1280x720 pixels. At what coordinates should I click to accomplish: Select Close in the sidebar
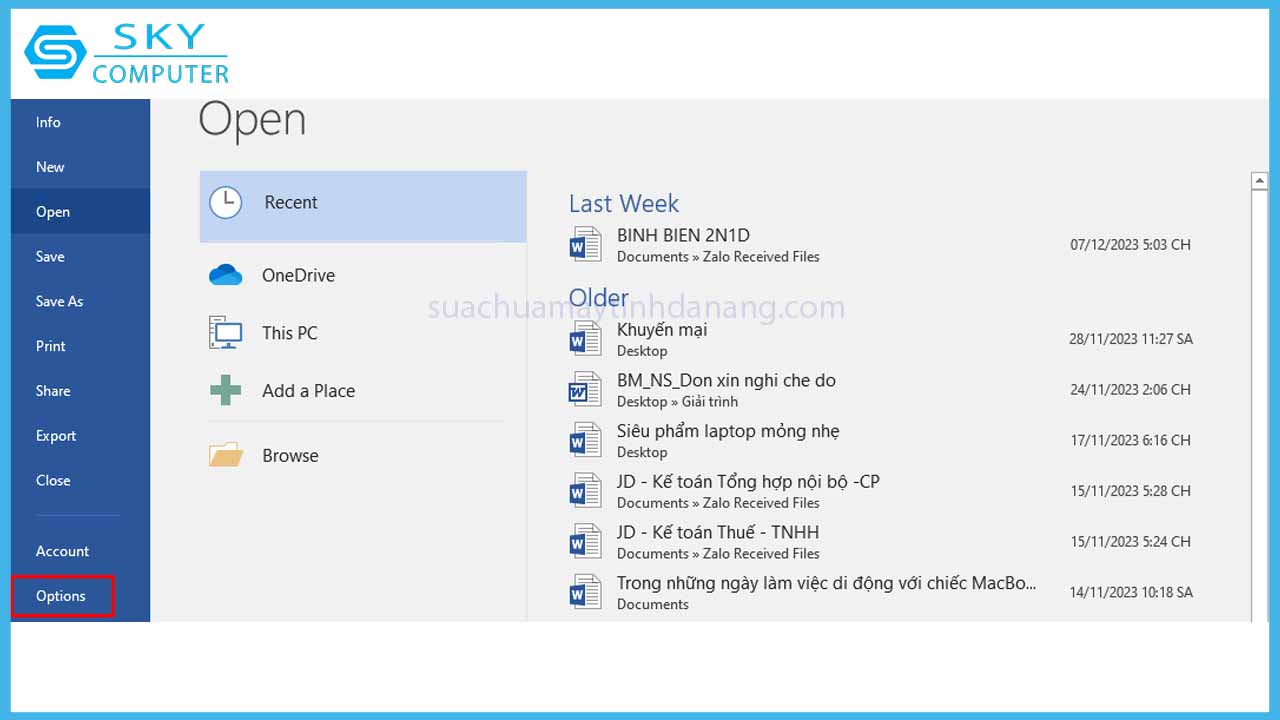tap(80, 480)
